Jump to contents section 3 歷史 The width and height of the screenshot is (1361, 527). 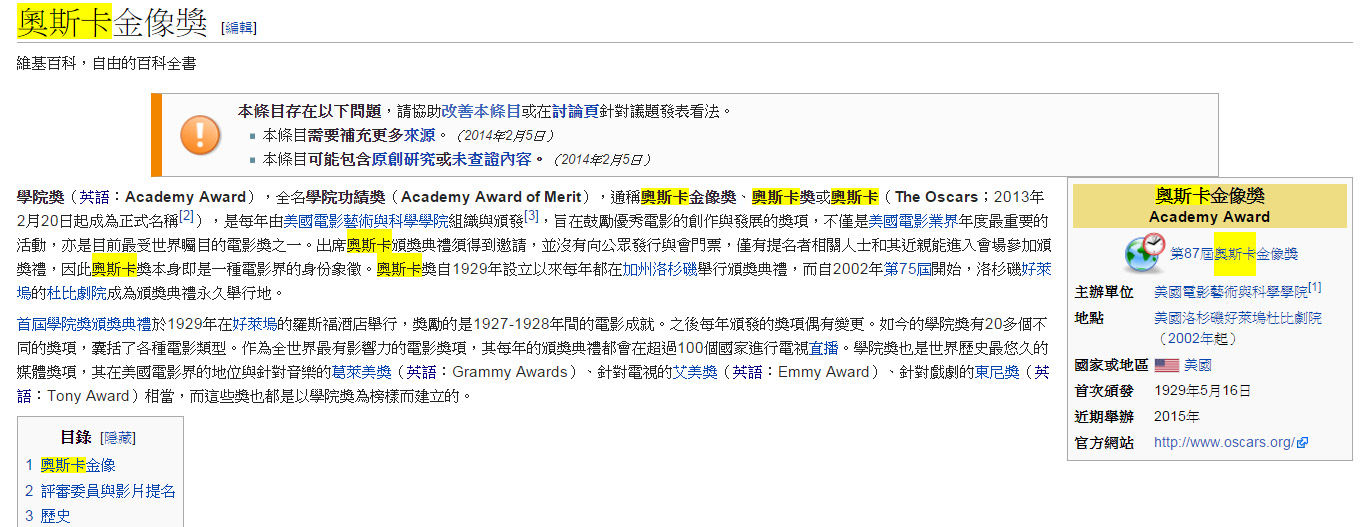coord(48,517)
